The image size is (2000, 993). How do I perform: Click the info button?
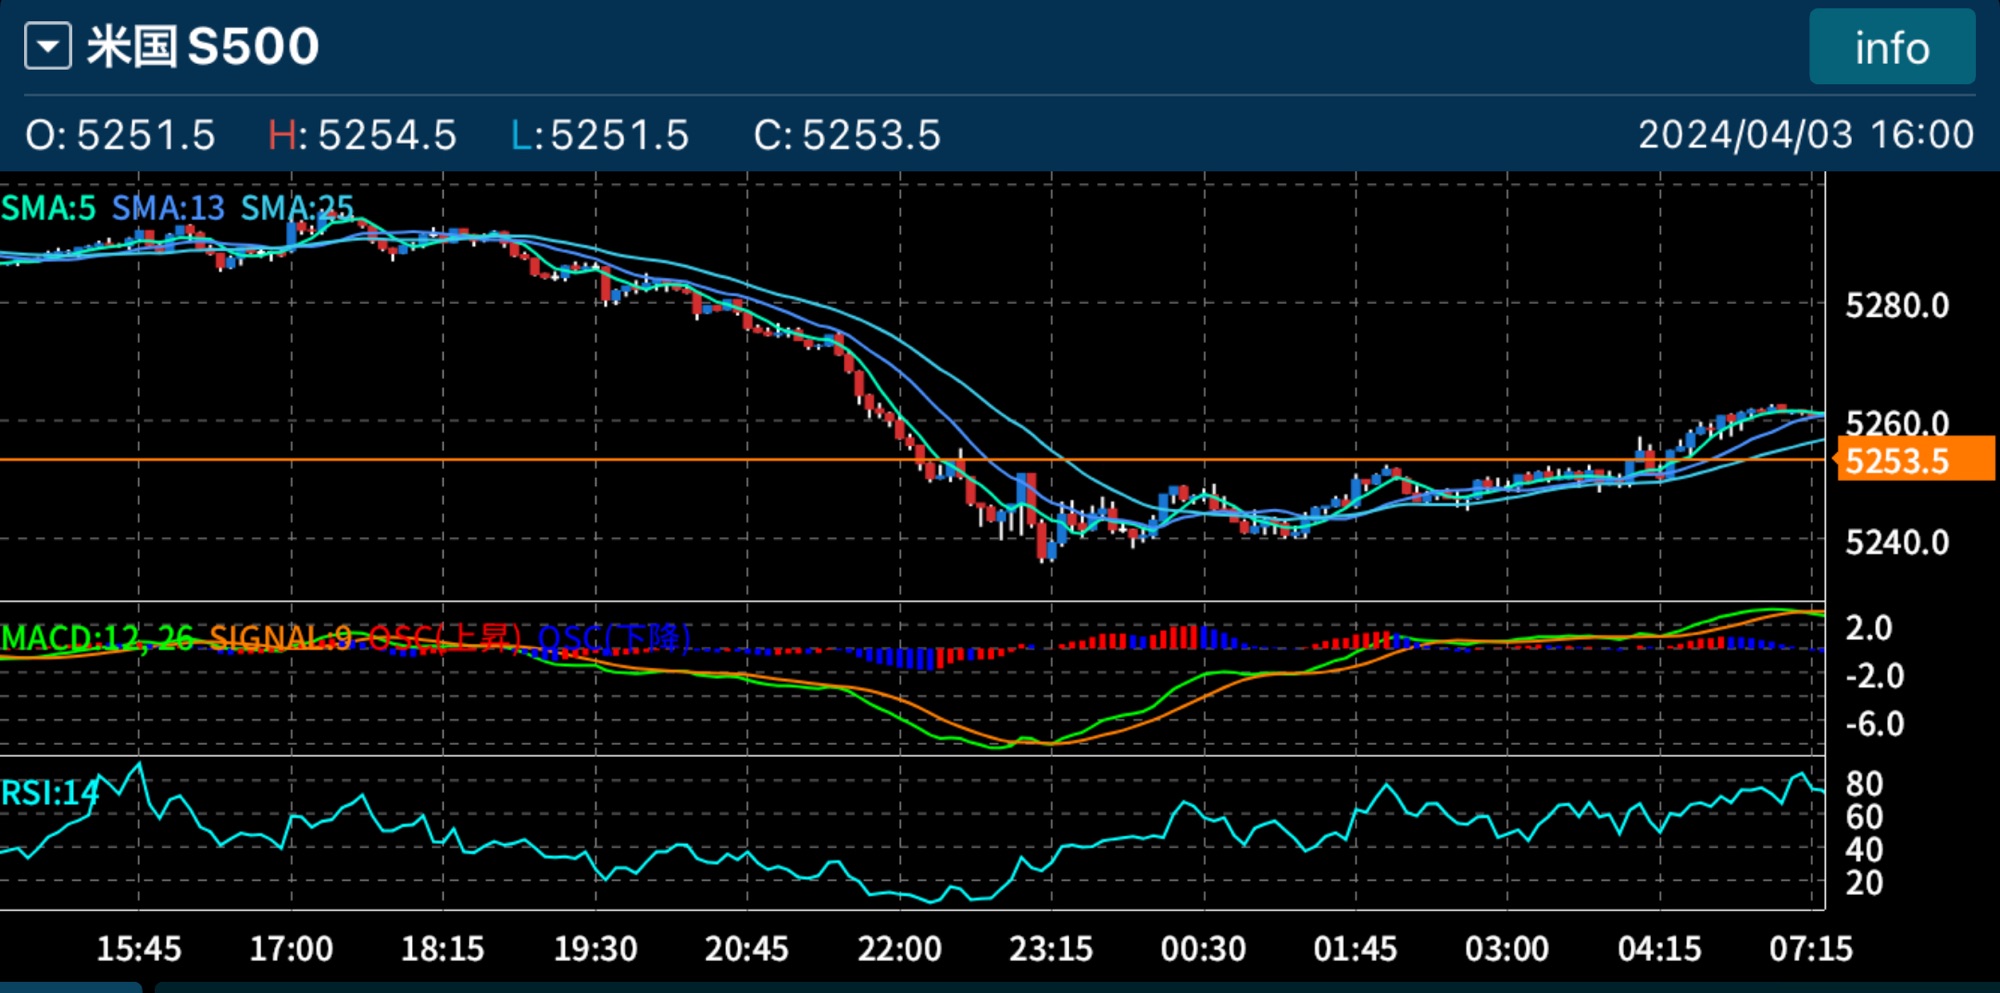(1891, 48)
